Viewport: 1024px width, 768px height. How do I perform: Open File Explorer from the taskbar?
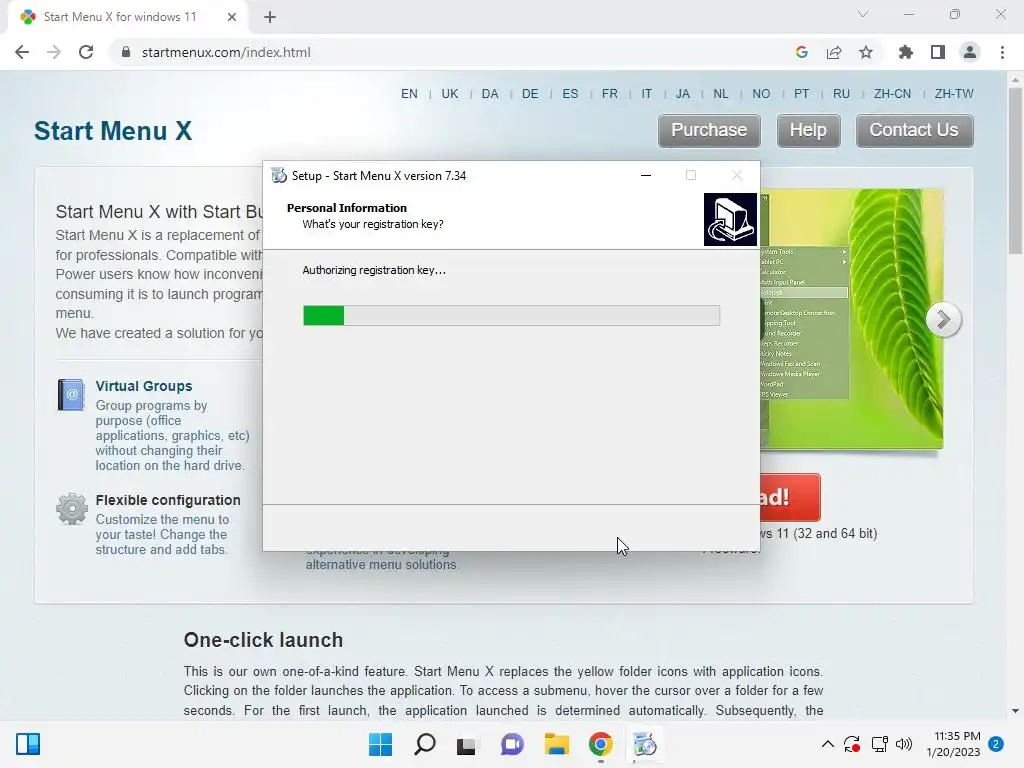tap(556, 744)
